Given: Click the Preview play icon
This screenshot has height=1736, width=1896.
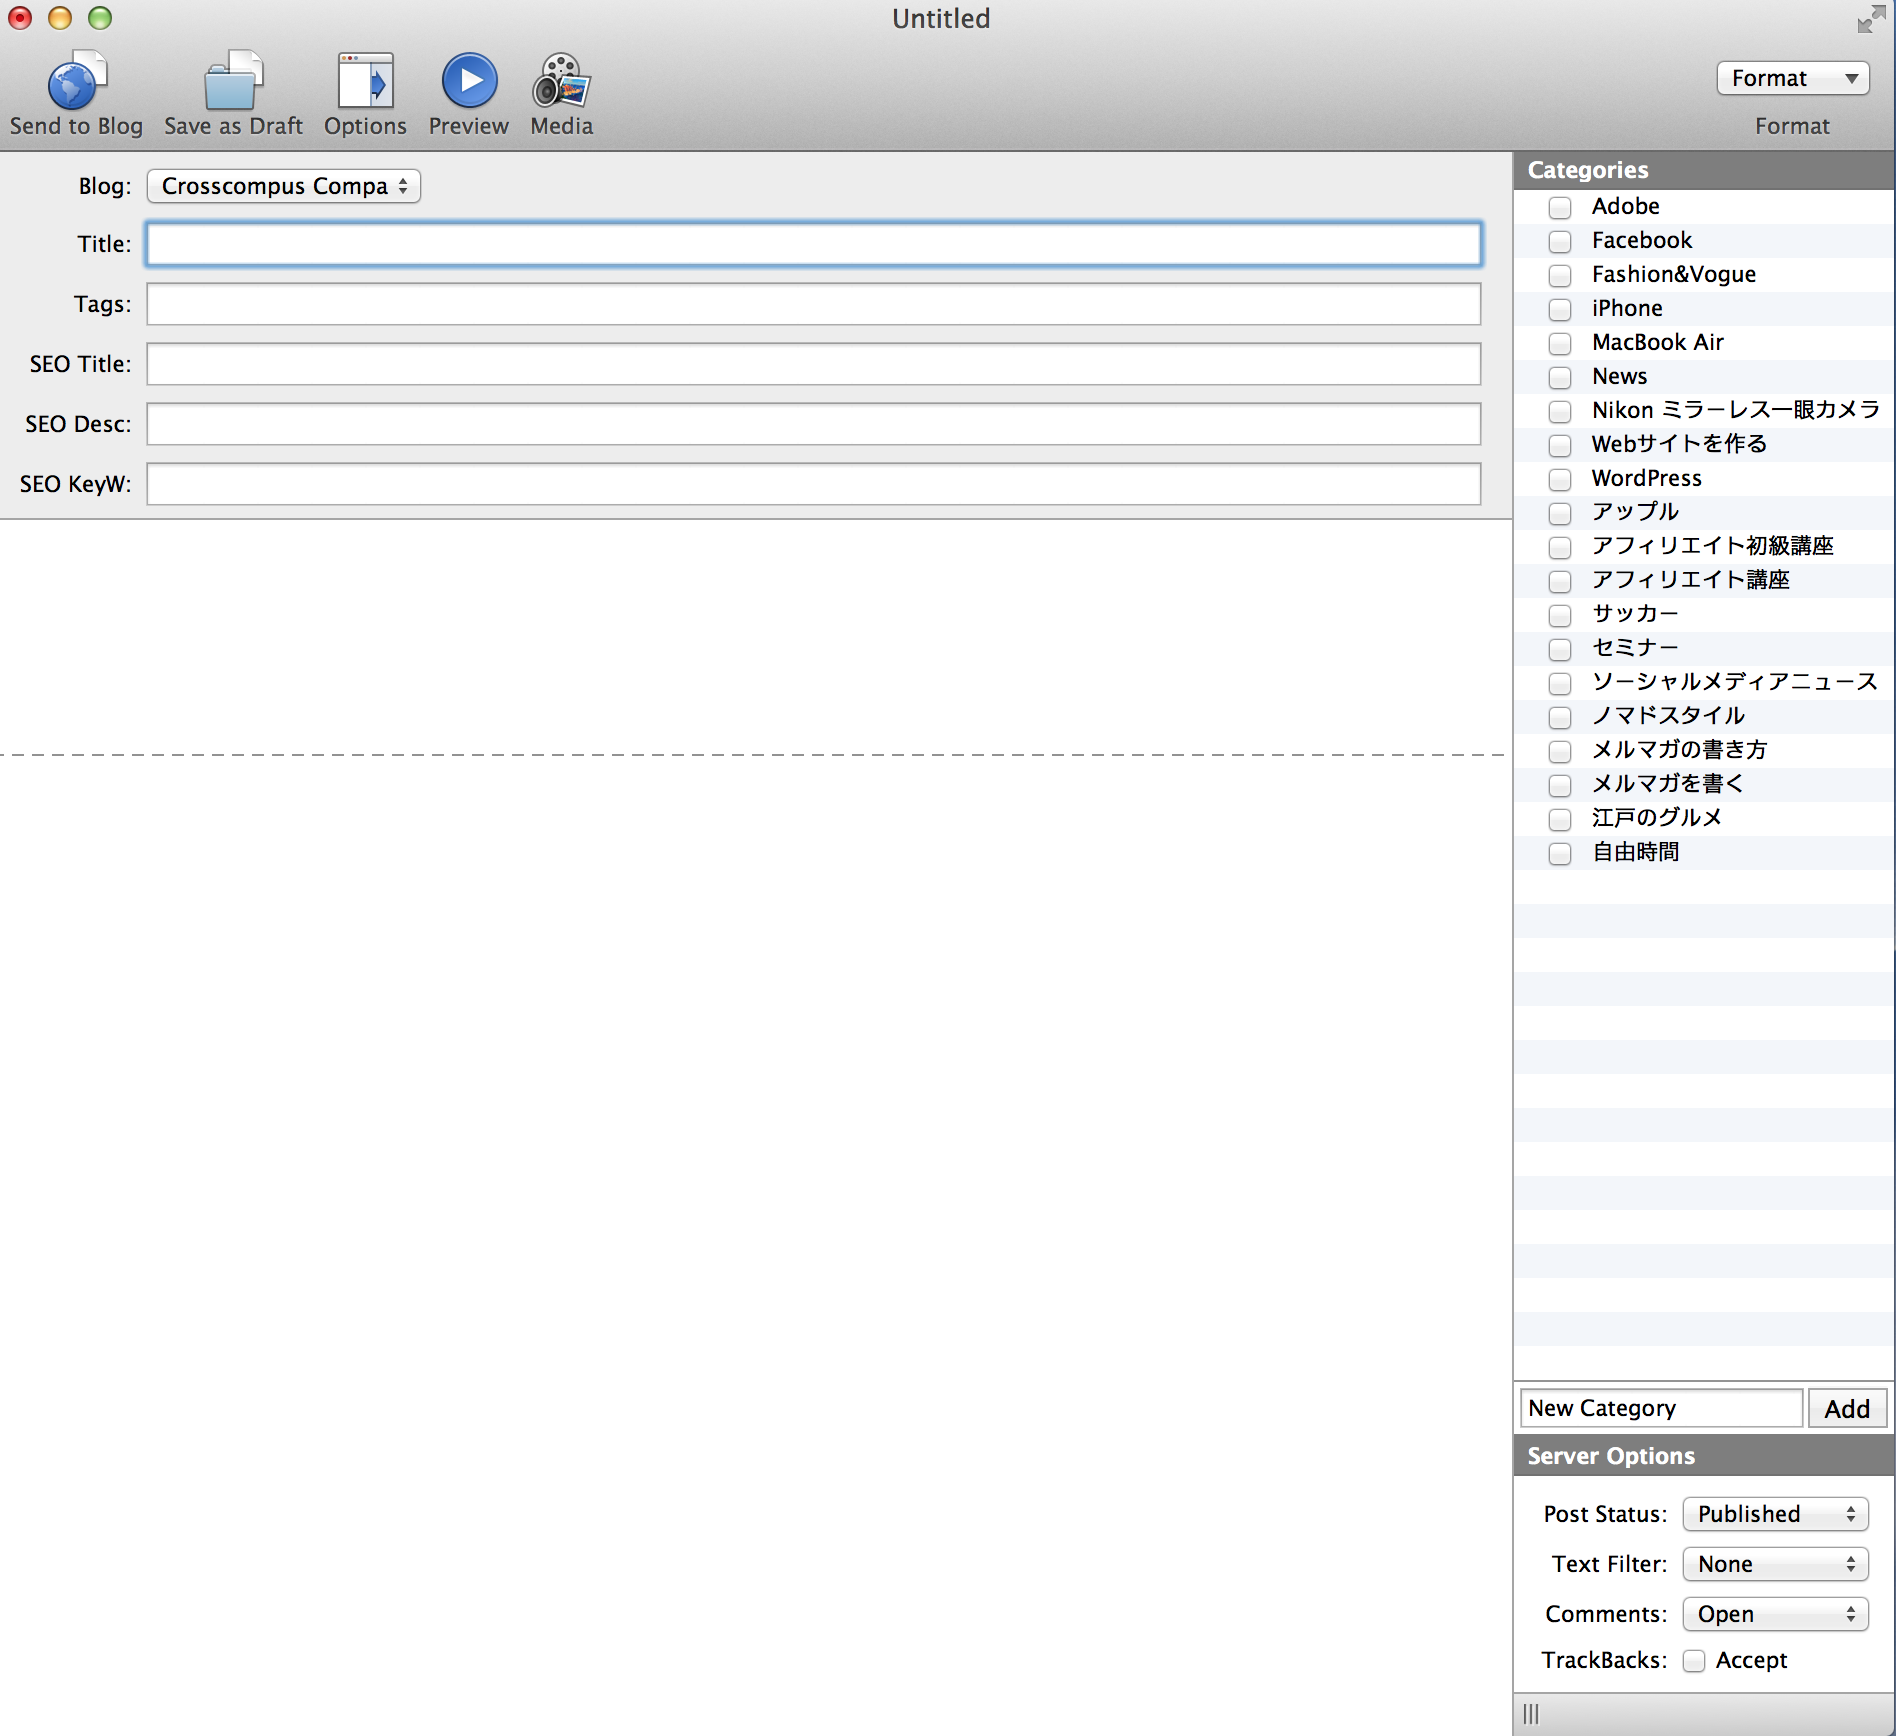Looking at the screenshot, I should (x=469, y=80).
